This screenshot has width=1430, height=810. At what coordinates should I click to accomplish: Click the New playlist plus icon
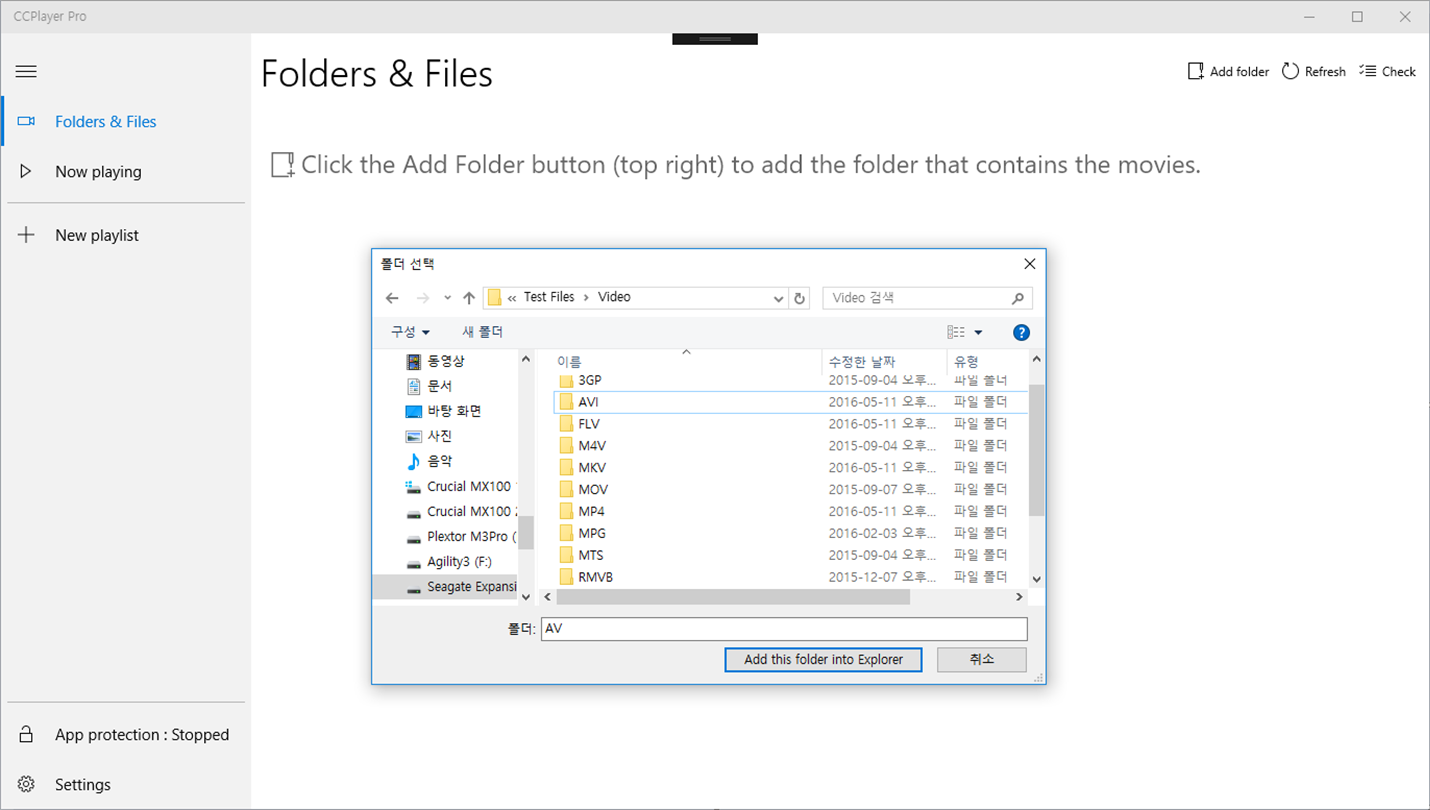click(26, 235)
